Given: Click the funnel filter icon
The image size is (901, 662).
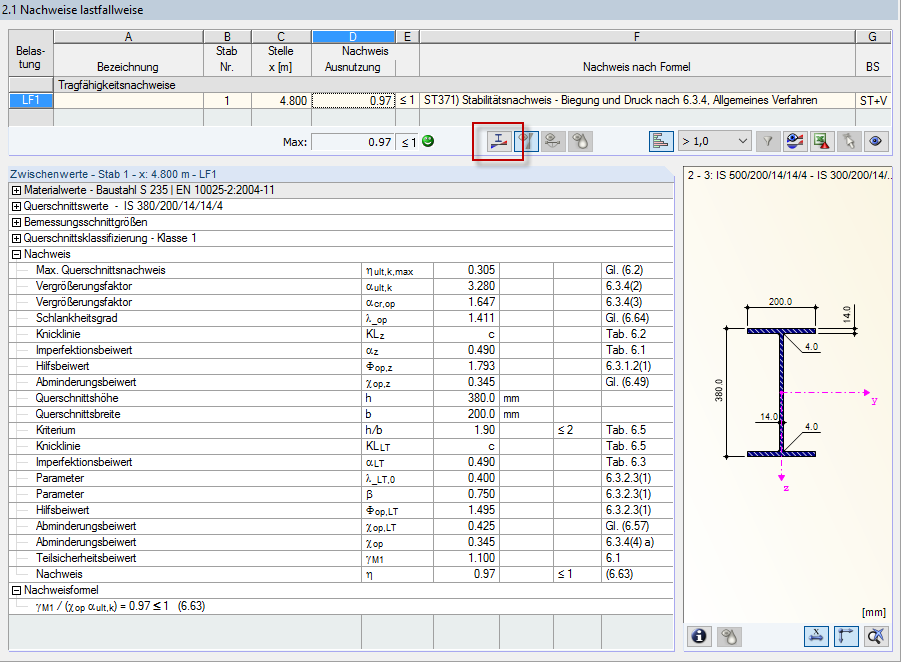Looking at the screenshot, I should (768, 142).
